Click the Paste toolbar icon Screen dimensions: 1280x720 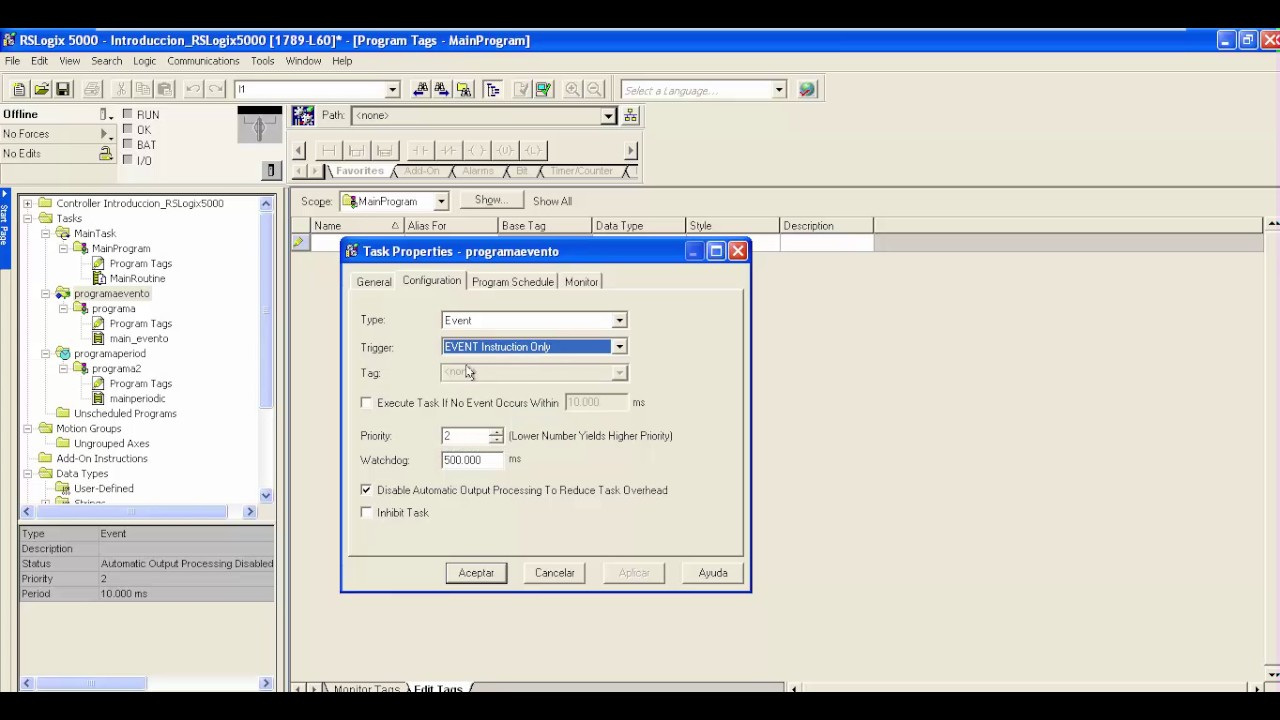pos(165,90)
